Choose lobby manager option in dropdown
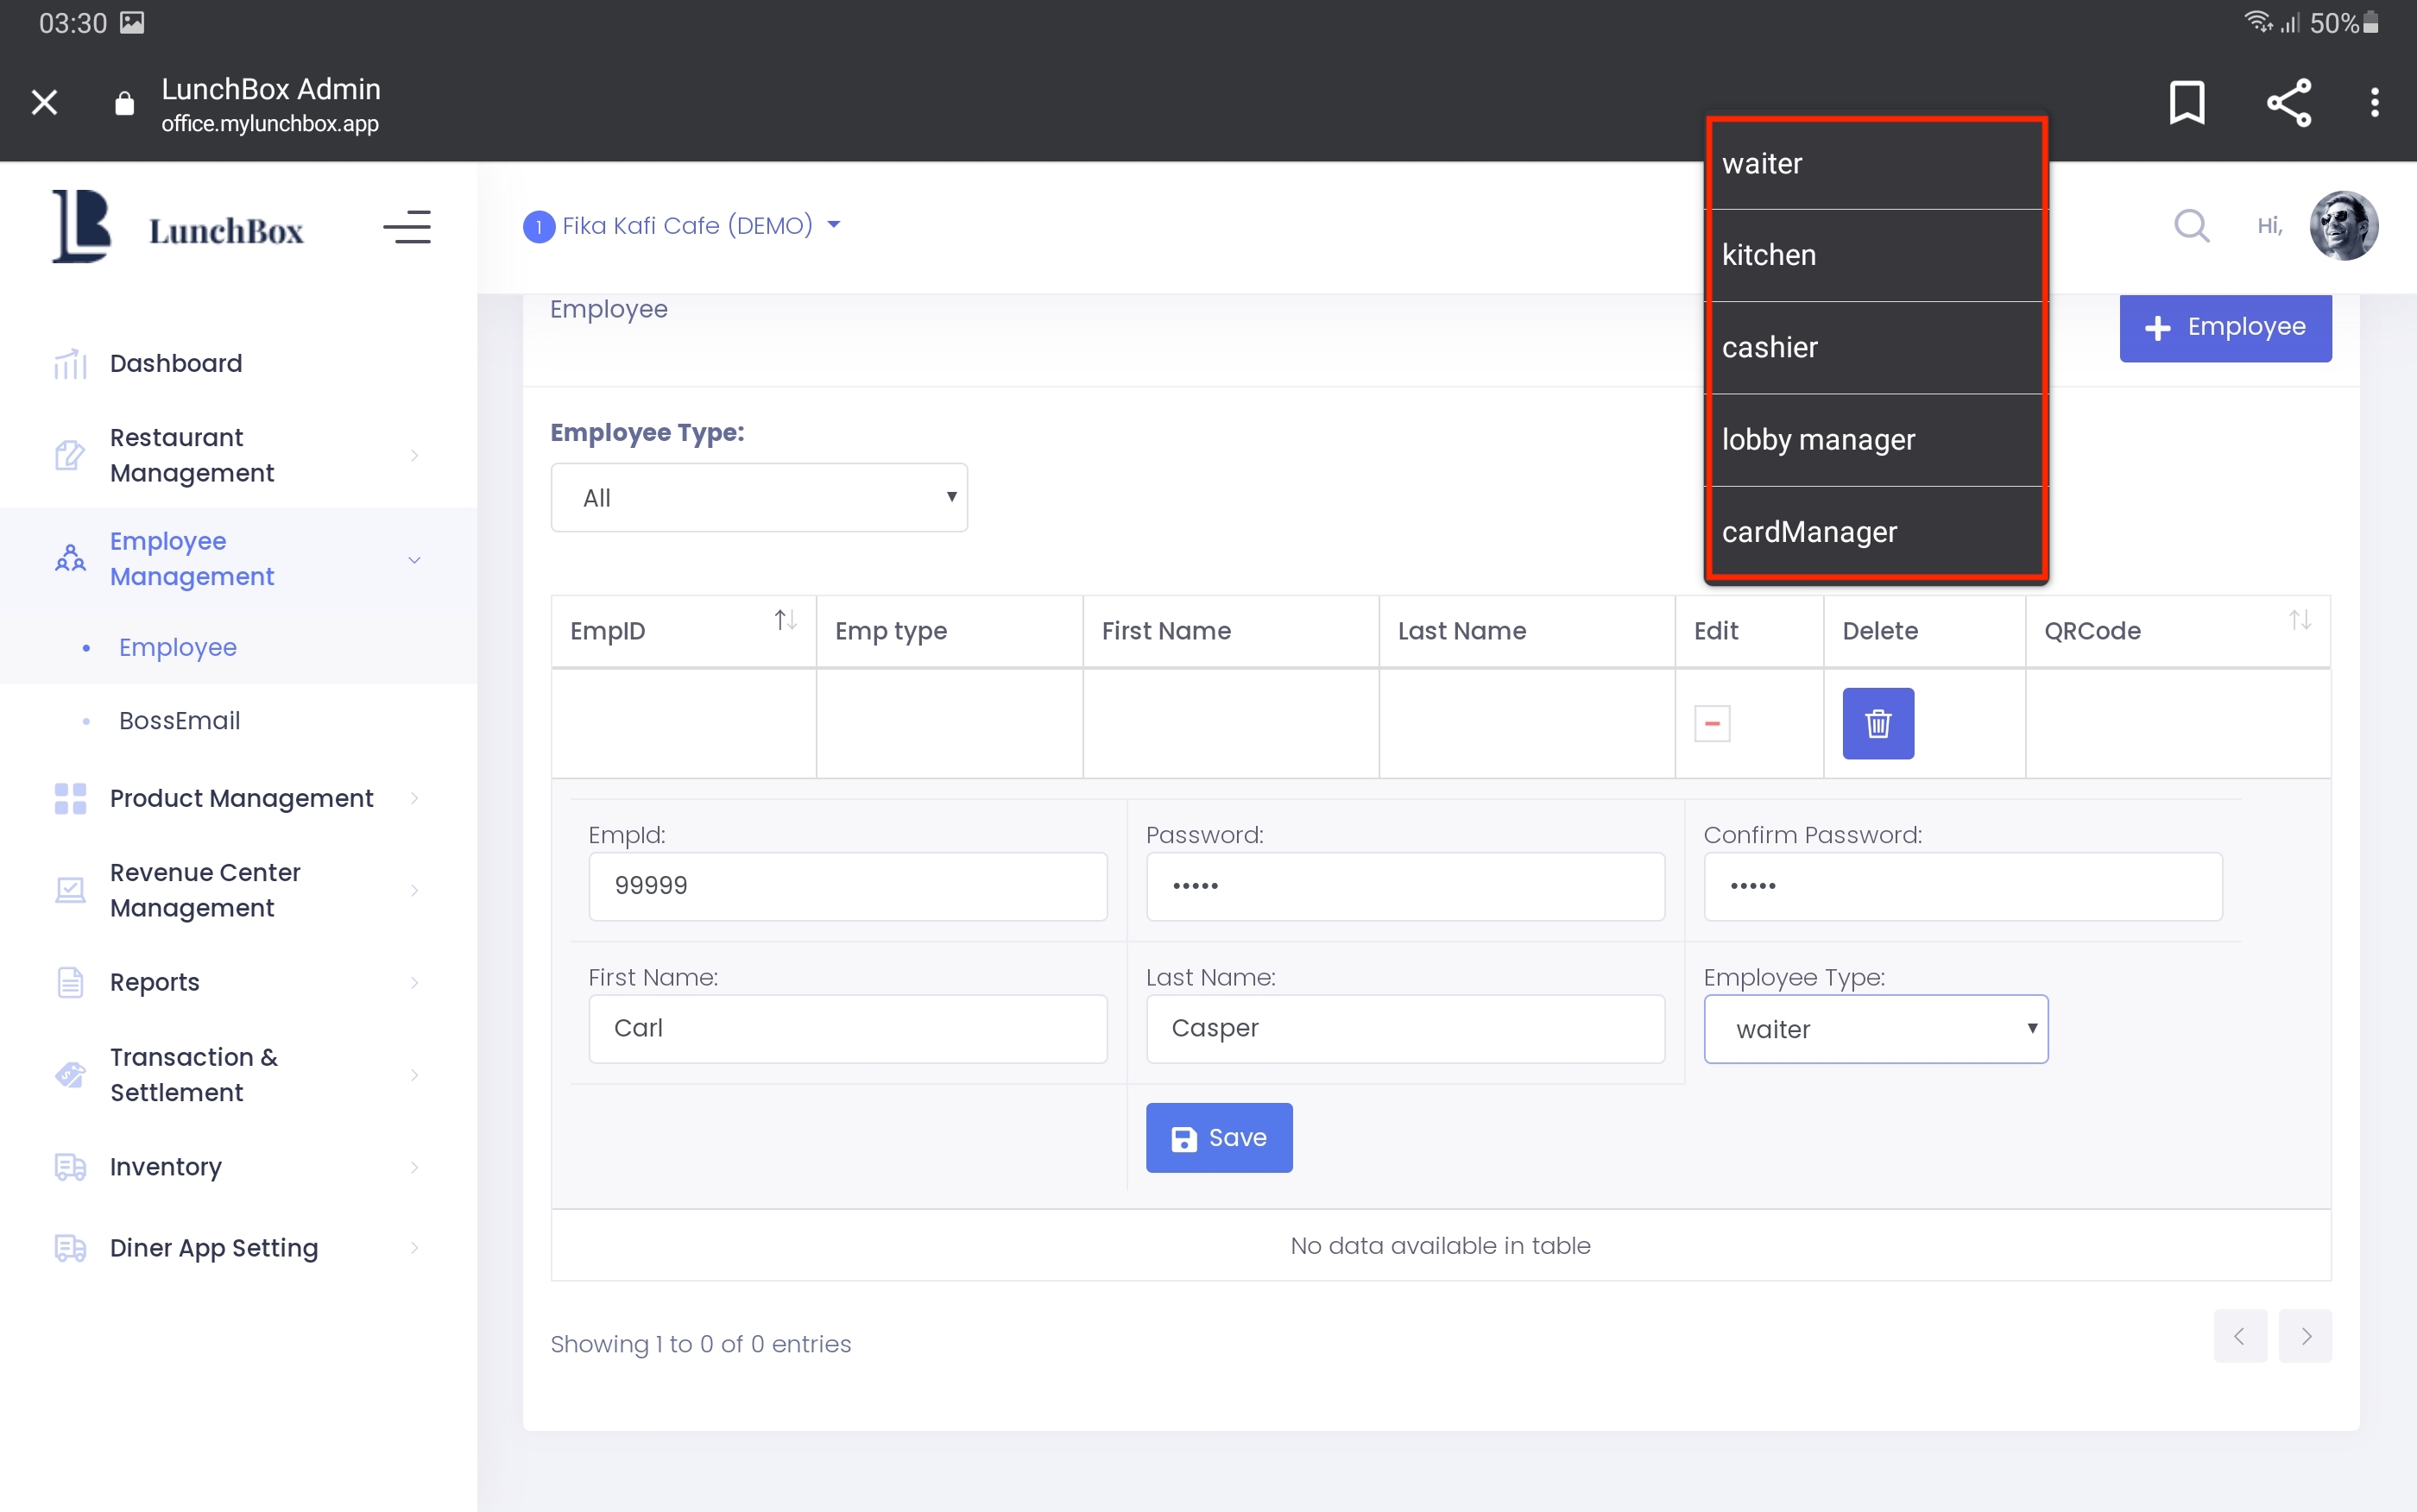 click(1875, 440)
